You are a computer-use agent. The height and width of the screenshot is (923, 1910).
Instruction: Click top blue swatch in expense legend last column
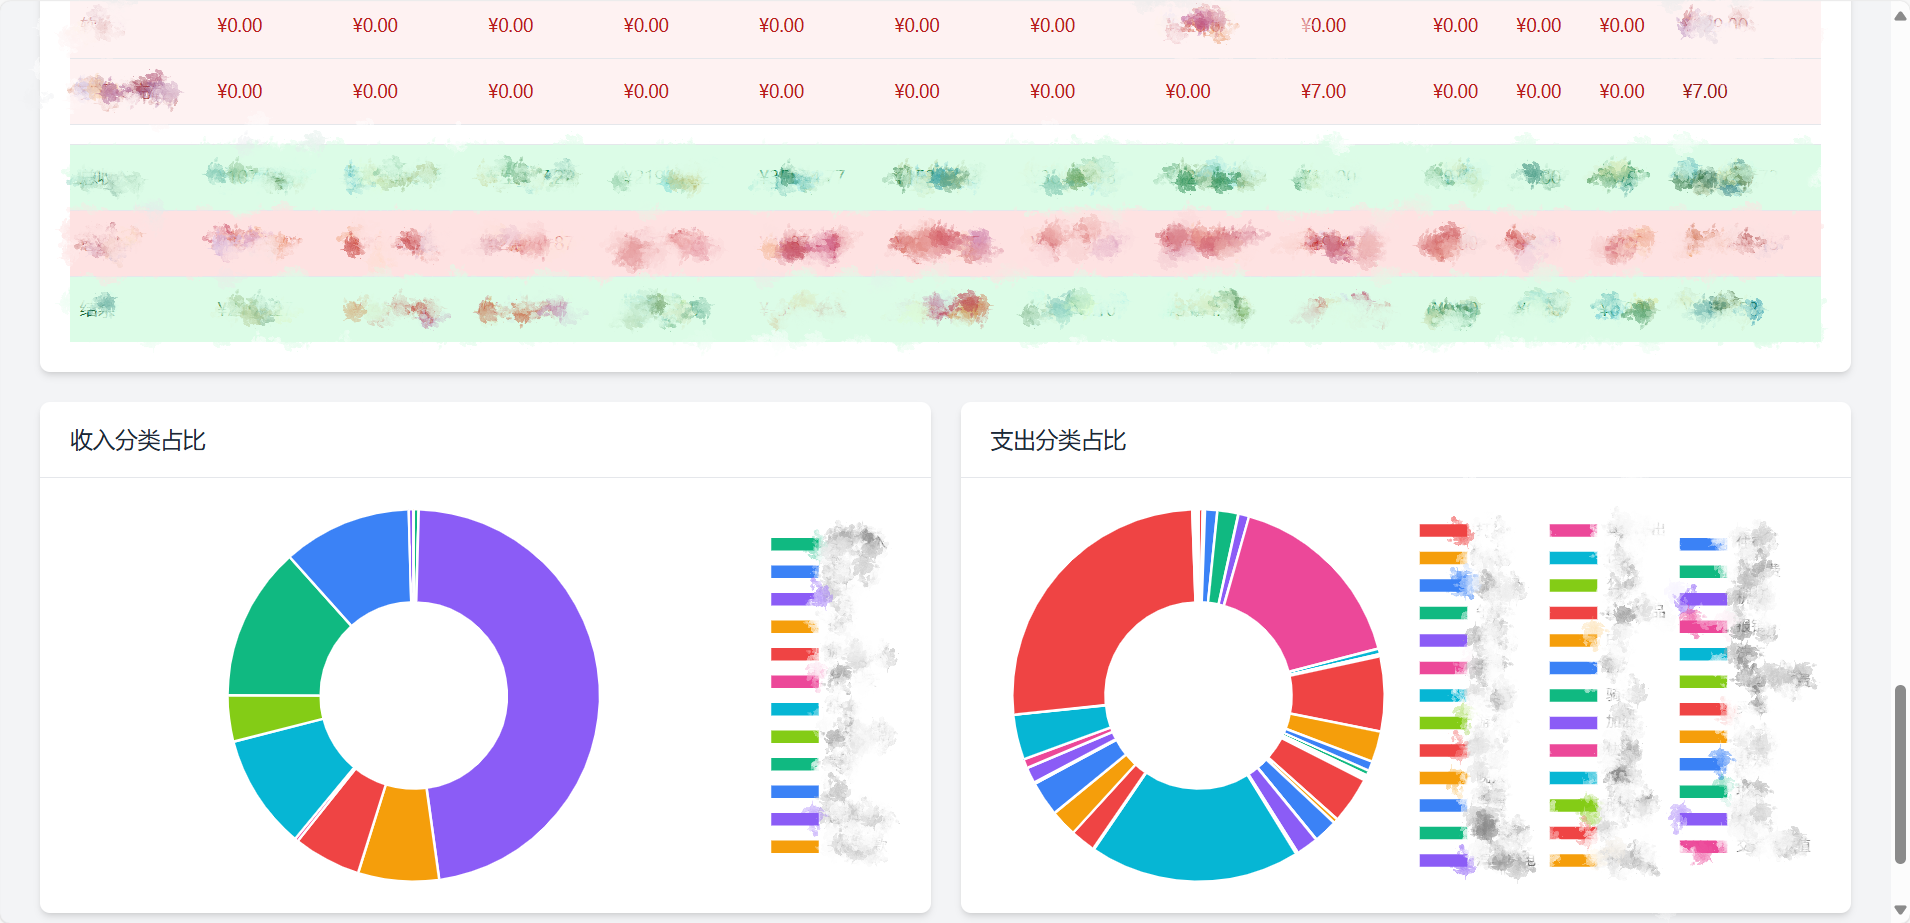[x=1703, y=544]
